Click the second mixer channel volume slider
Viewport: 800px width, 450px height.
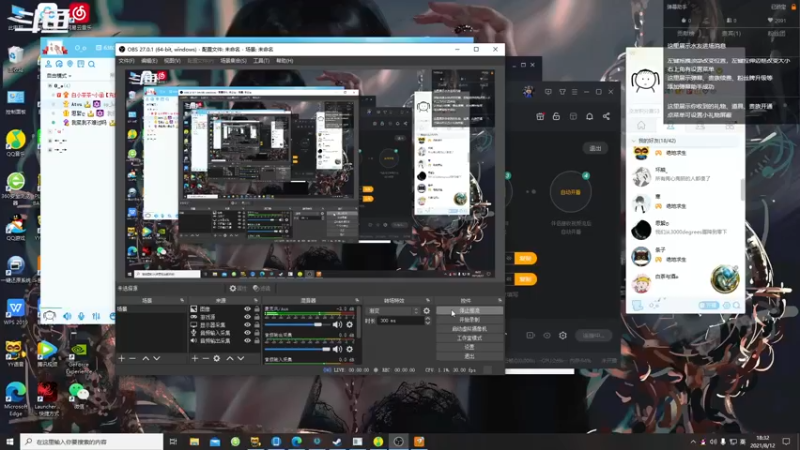coord(297,349)
